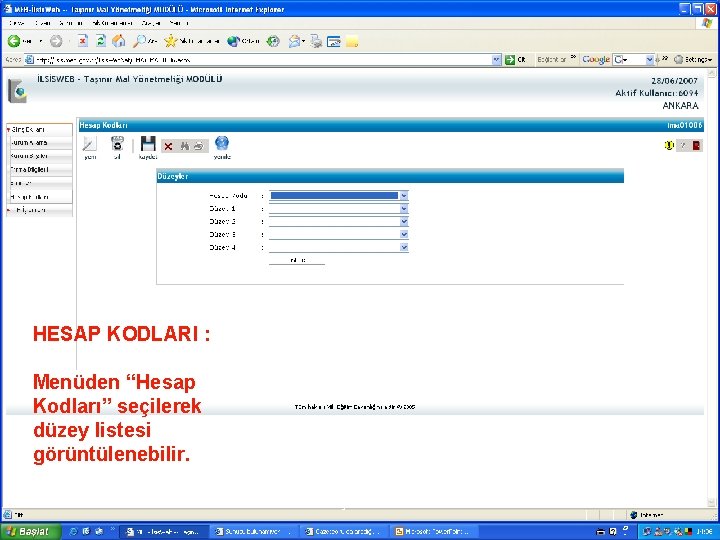Screen dimensions: 720x540
Task: Open the Düzey 1 dropdown
Action: 404,208
